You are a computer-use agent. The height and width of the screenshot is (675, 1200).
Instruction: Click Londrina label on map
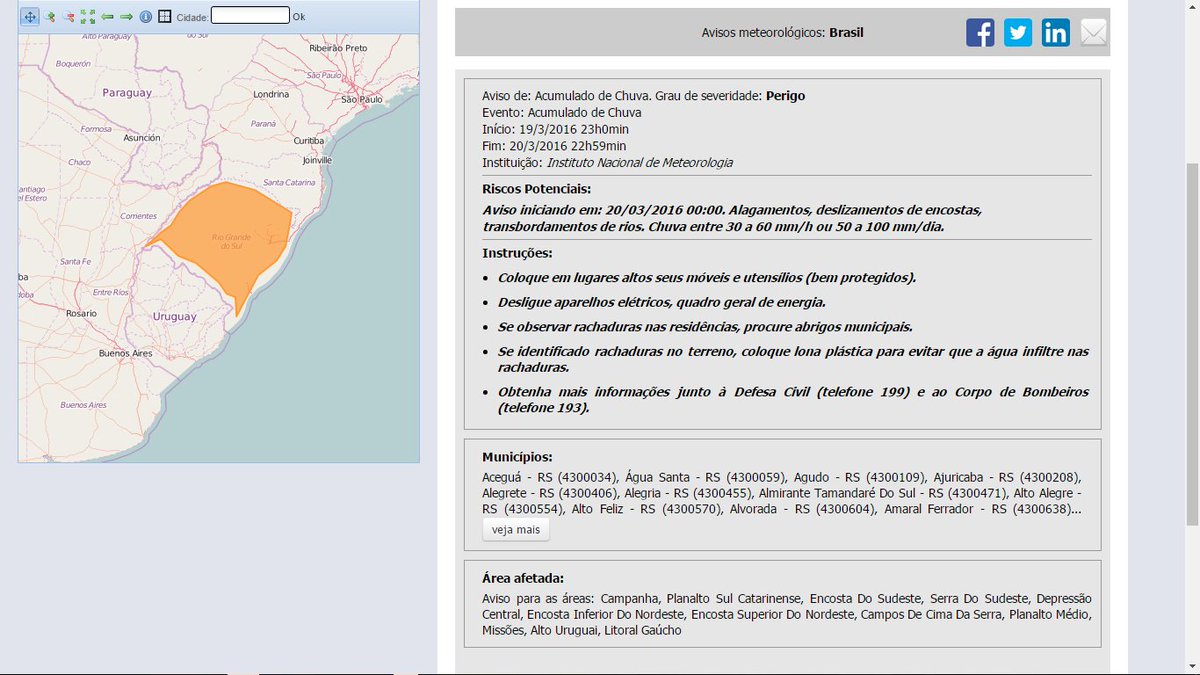271,94
